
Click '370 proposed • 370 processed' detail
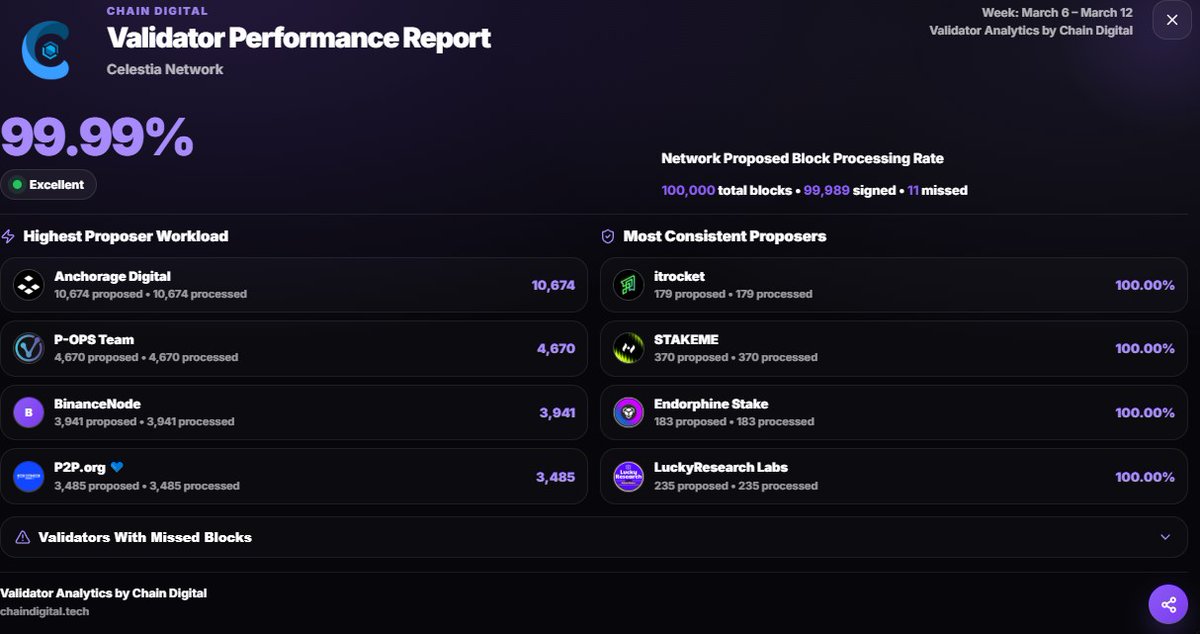pos(736,357)
